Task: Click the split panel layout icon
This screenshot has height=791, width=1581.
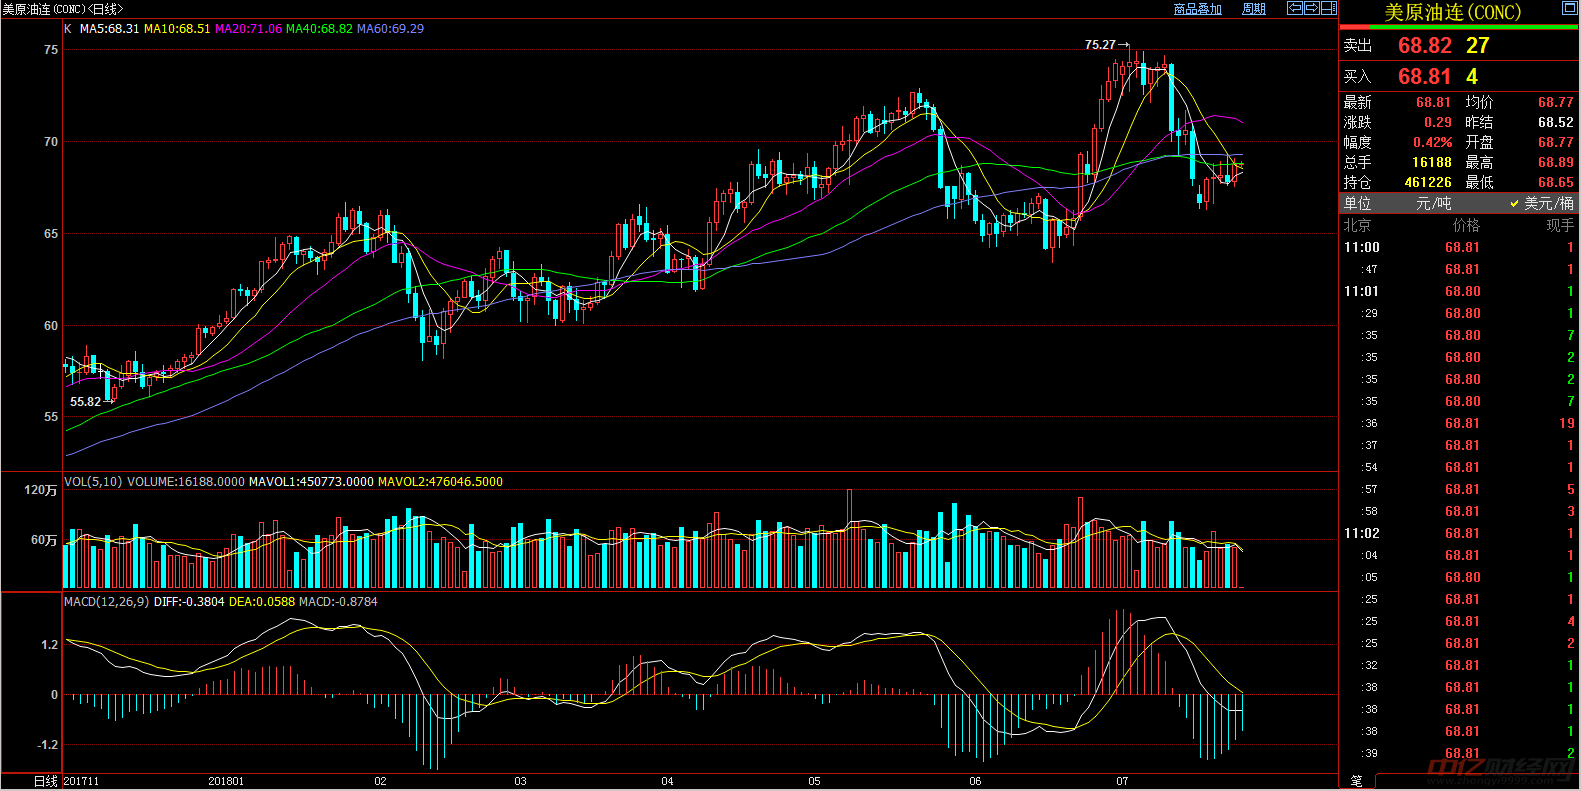Action: click(1329, 8)
